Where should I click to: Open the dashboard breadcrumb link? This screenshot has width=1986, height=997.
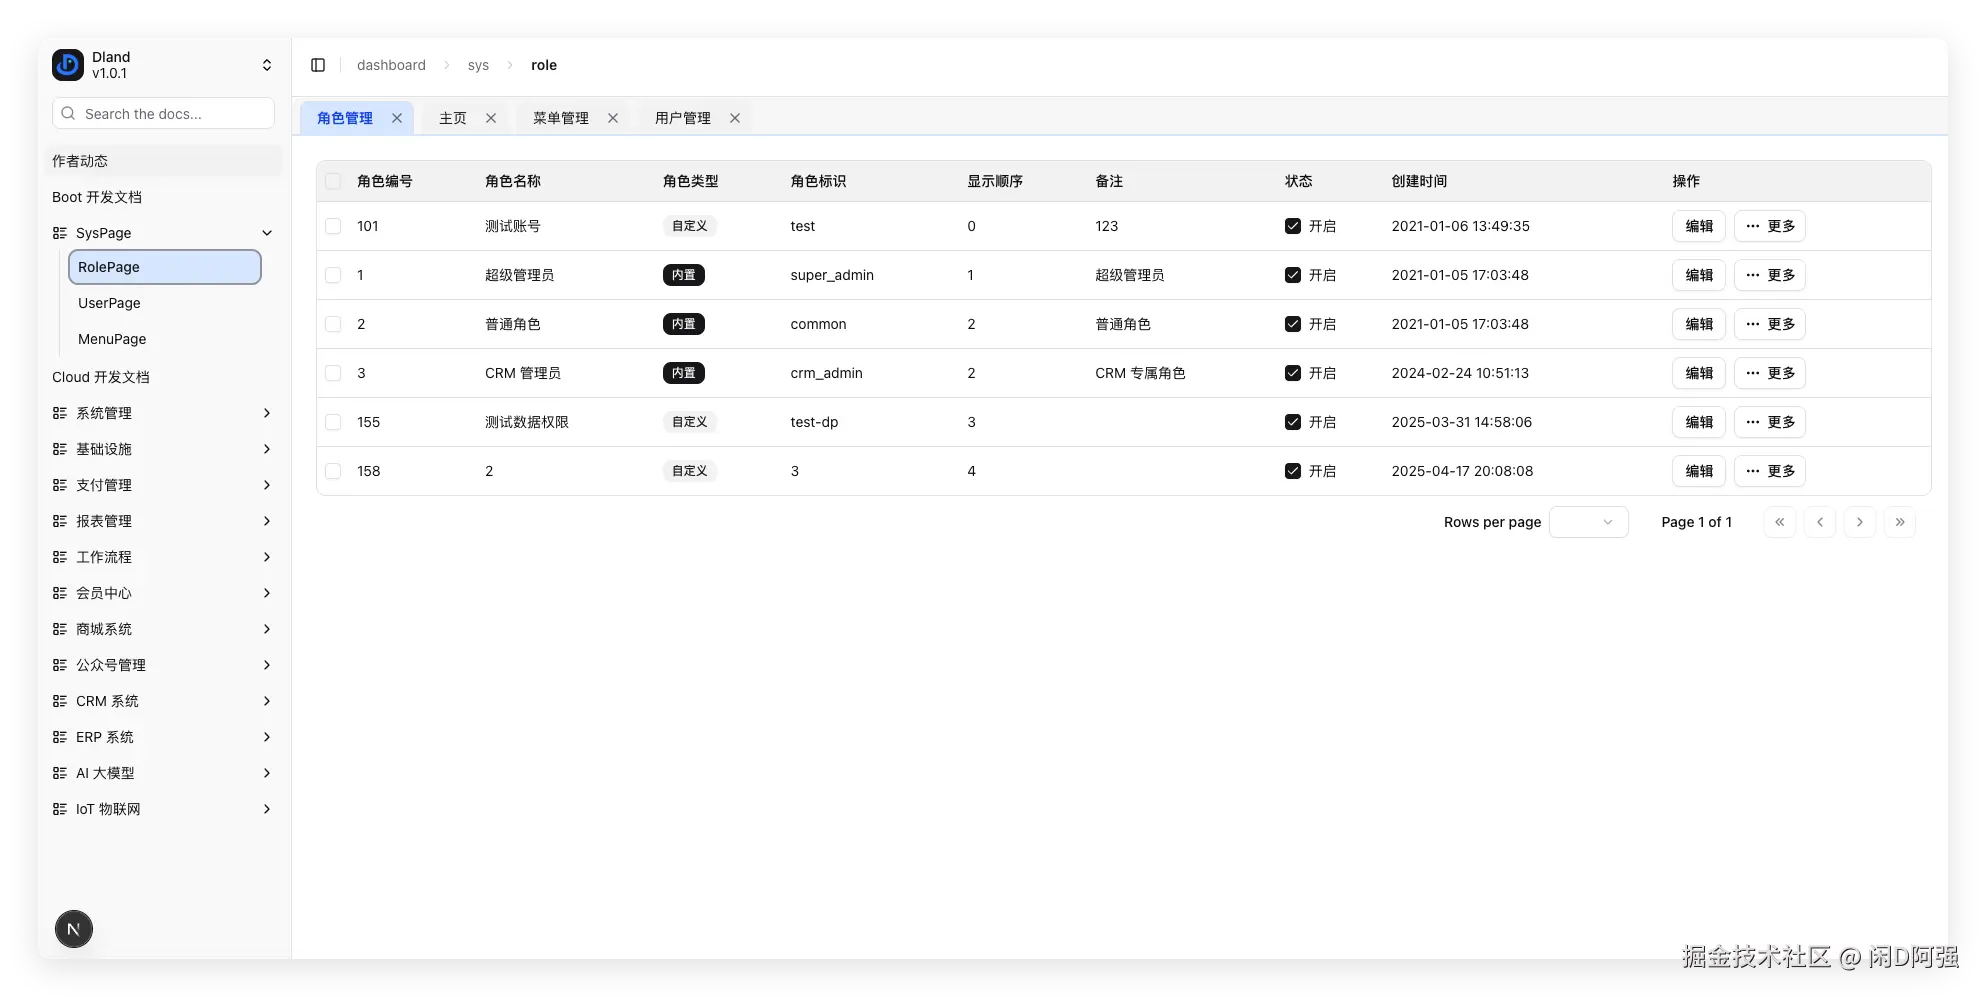click(391, 64)
